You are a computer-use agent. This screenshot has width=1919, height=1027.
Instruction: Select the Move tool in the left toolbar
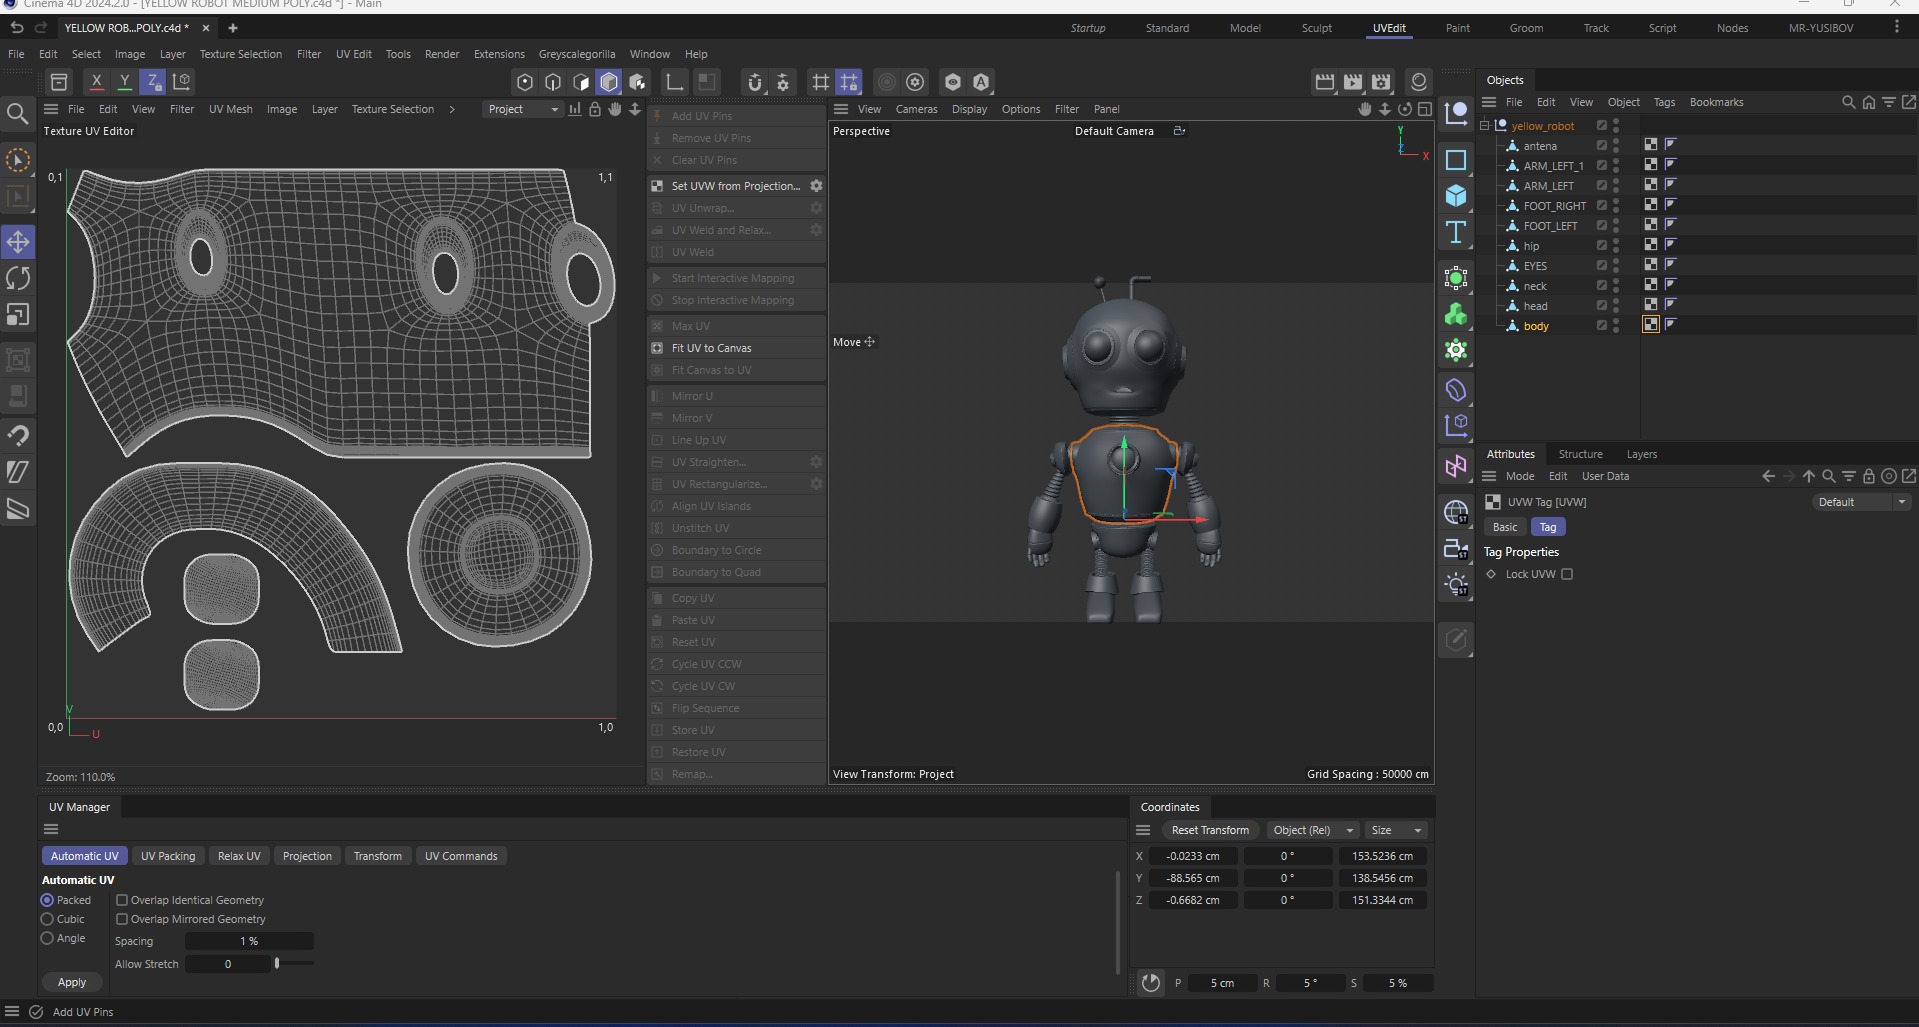pos(18,241)
